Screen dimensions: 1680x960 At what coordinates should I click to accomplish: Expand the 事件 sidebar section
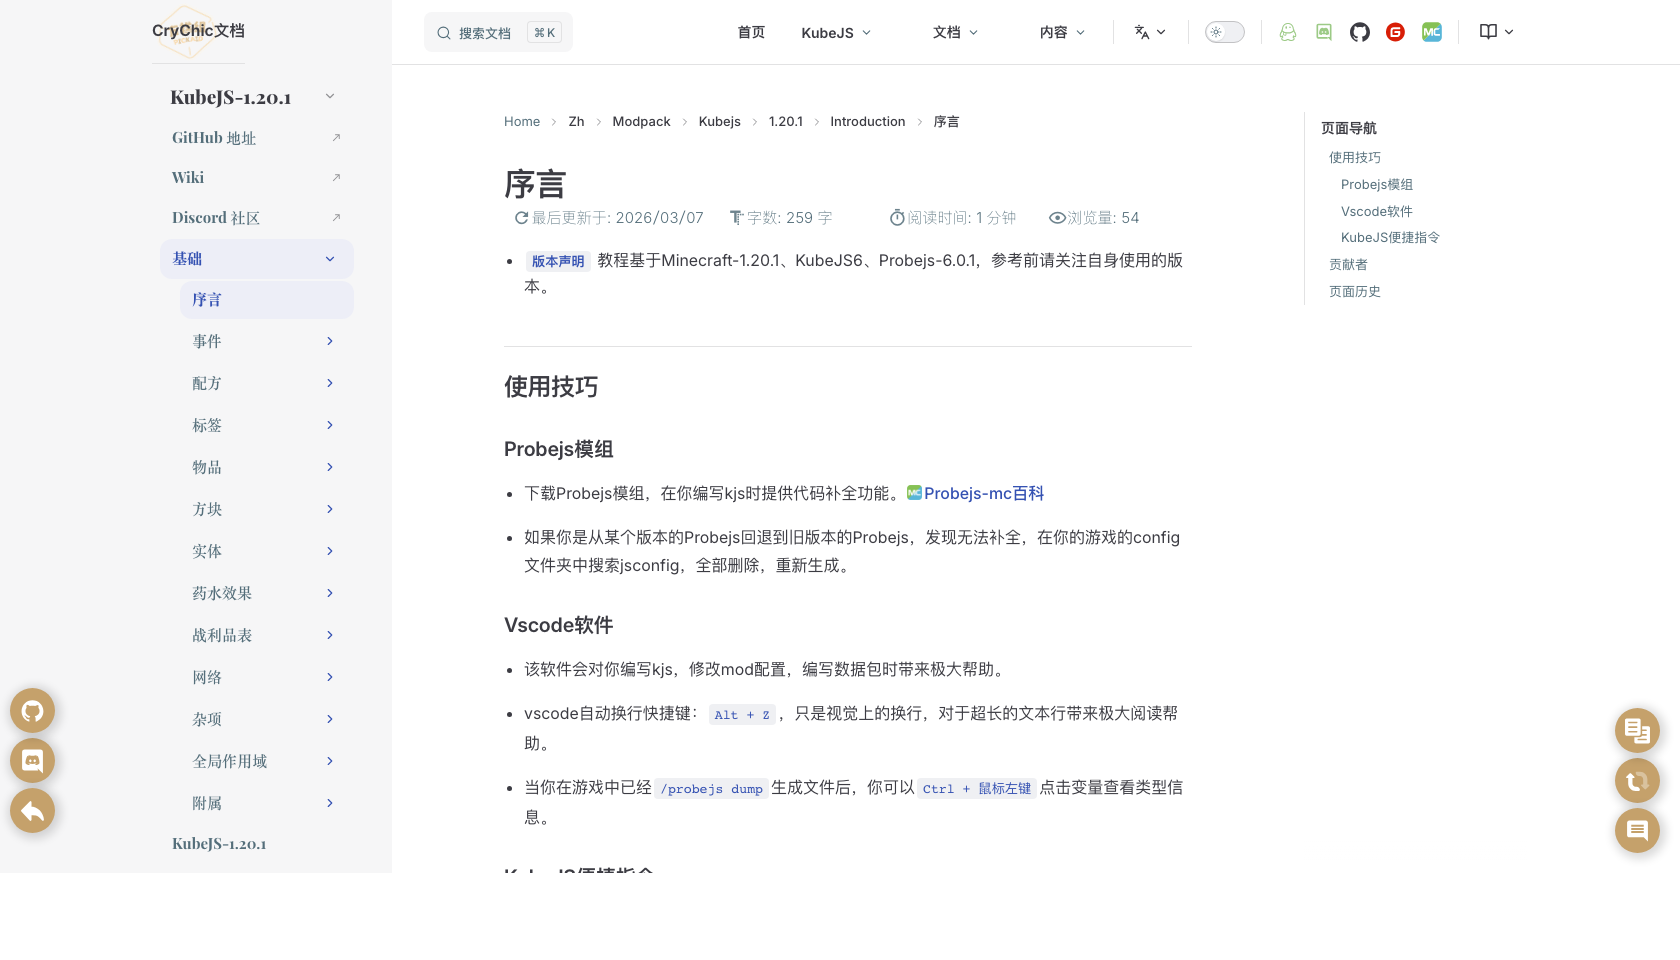point(264,341)
